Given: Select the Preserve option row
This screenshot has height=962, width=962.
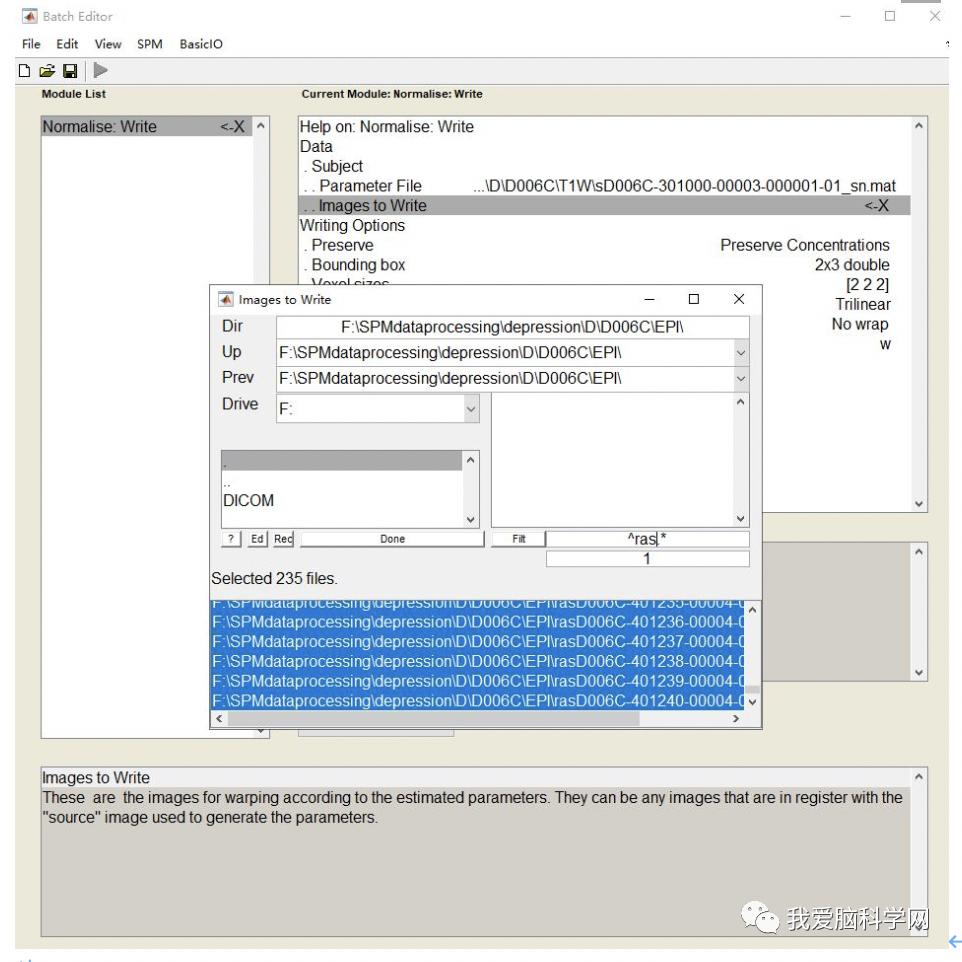Looking at the screenshot, I should (x=604, y=245).
